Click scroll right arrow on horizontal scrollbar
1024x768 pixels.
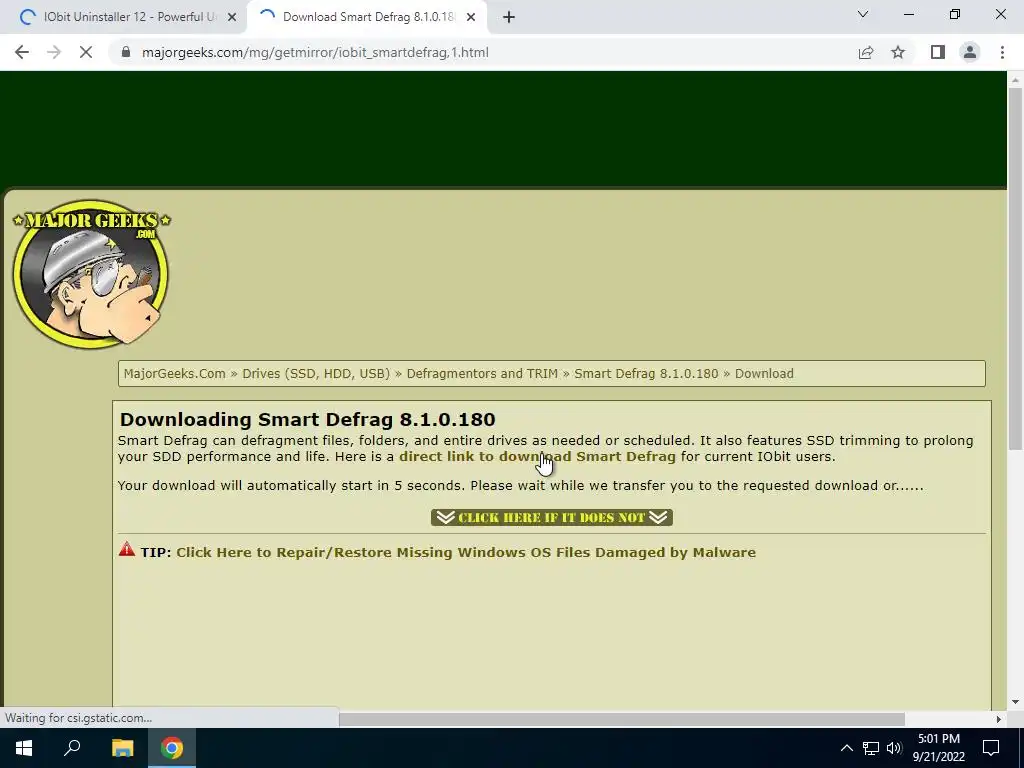click(x=998, y=719)
